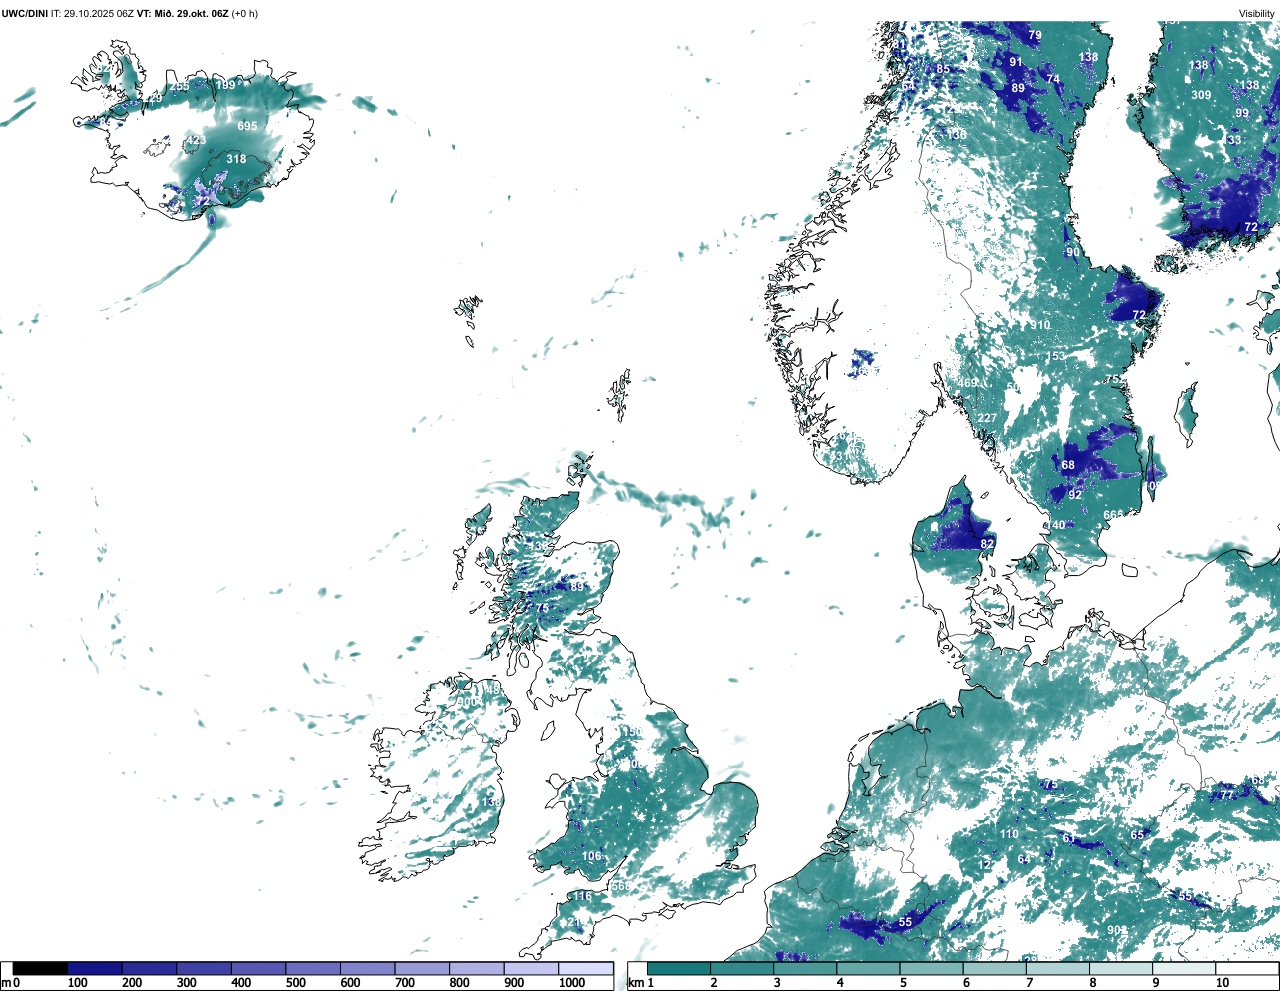Click the 1–2 km teal legend swatch
The width and height of the screenshot is (1280, 991).
click(679, 968)
